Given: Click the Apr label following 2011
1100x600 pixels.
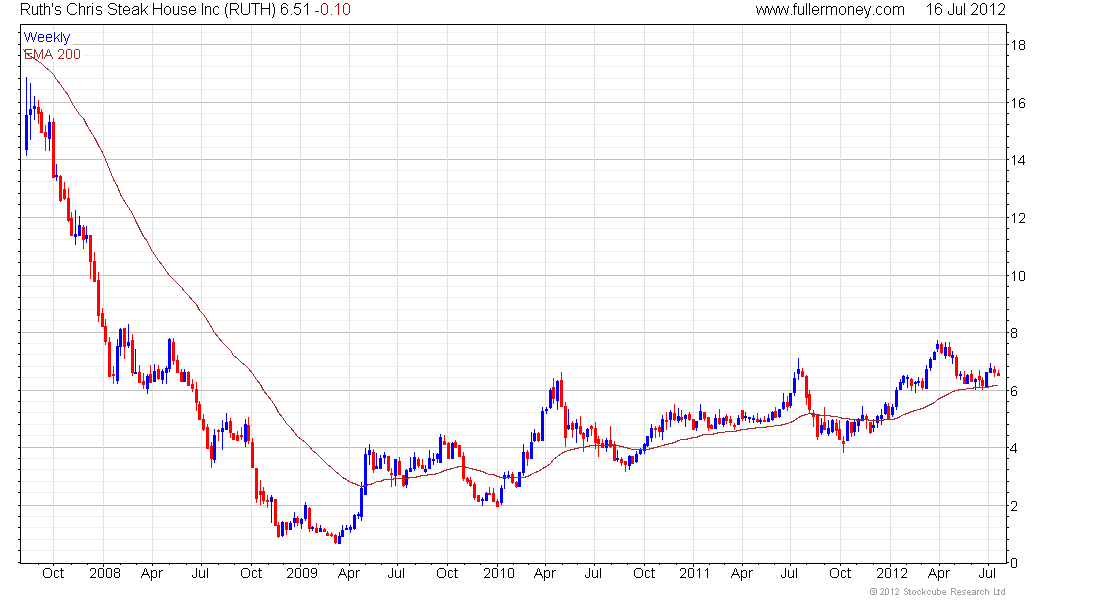Looking at the screenshot, I should pos(742,573).
